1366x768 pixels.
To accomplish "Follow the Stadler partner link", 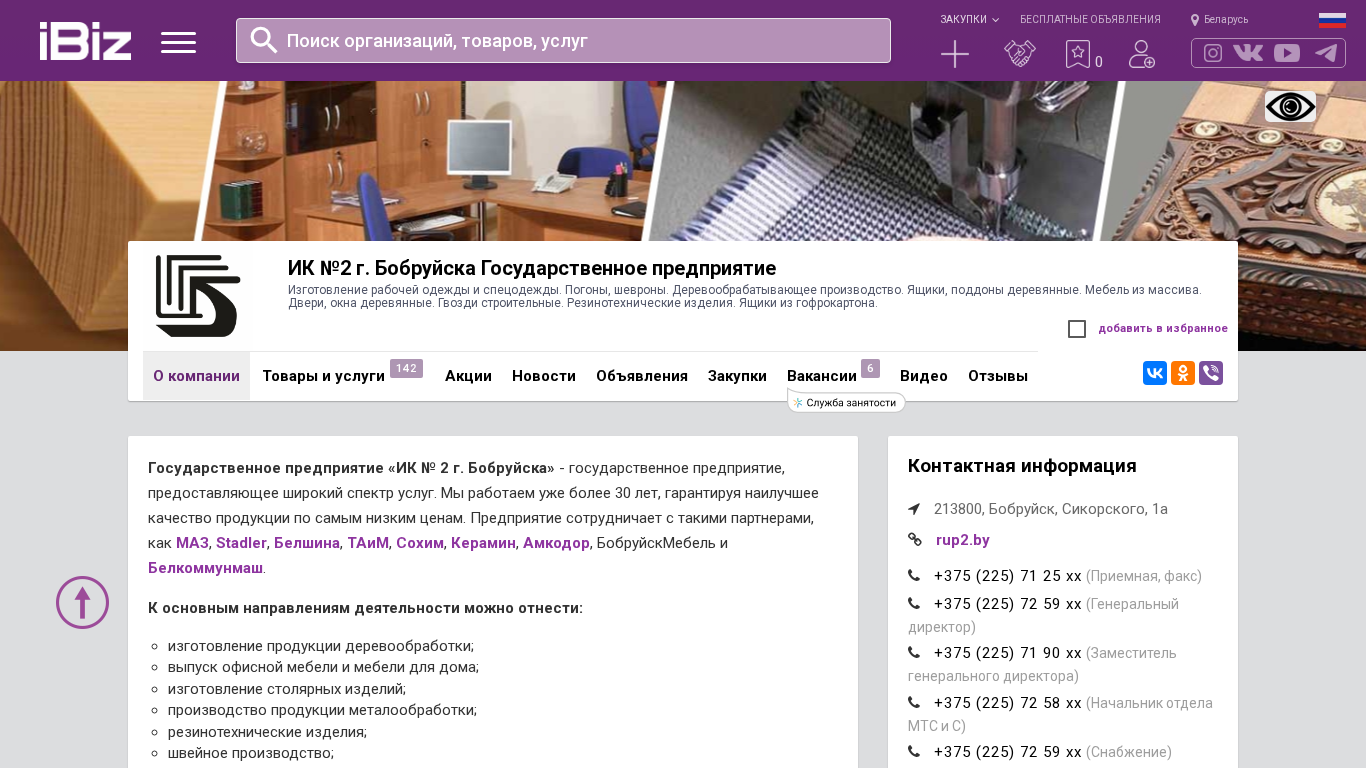I will [x=241, y=543].
